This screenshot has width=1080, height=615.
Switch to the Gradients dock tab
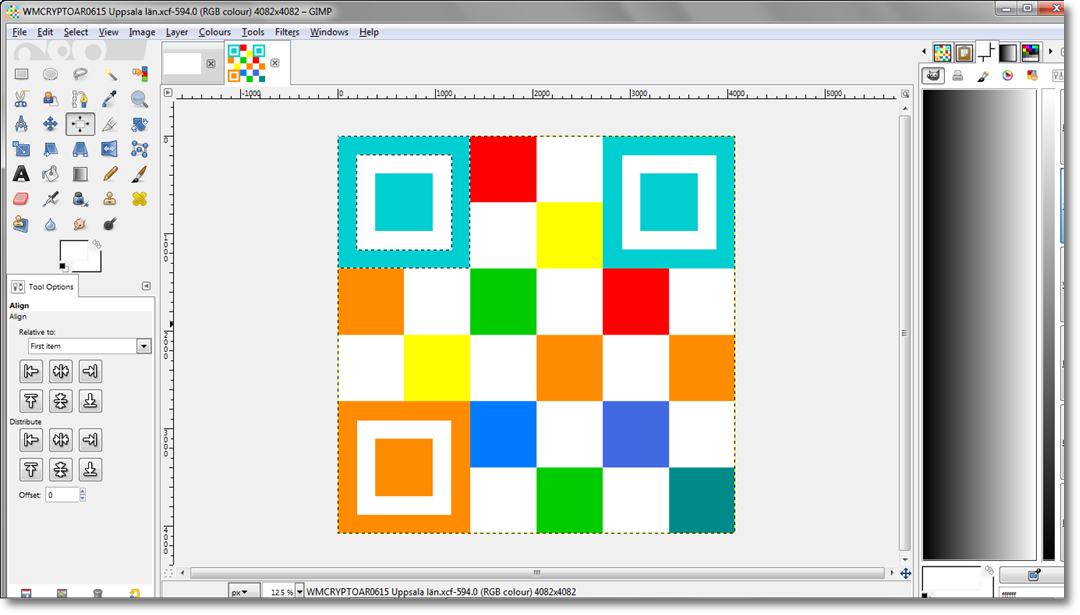tap(1008, 52)
